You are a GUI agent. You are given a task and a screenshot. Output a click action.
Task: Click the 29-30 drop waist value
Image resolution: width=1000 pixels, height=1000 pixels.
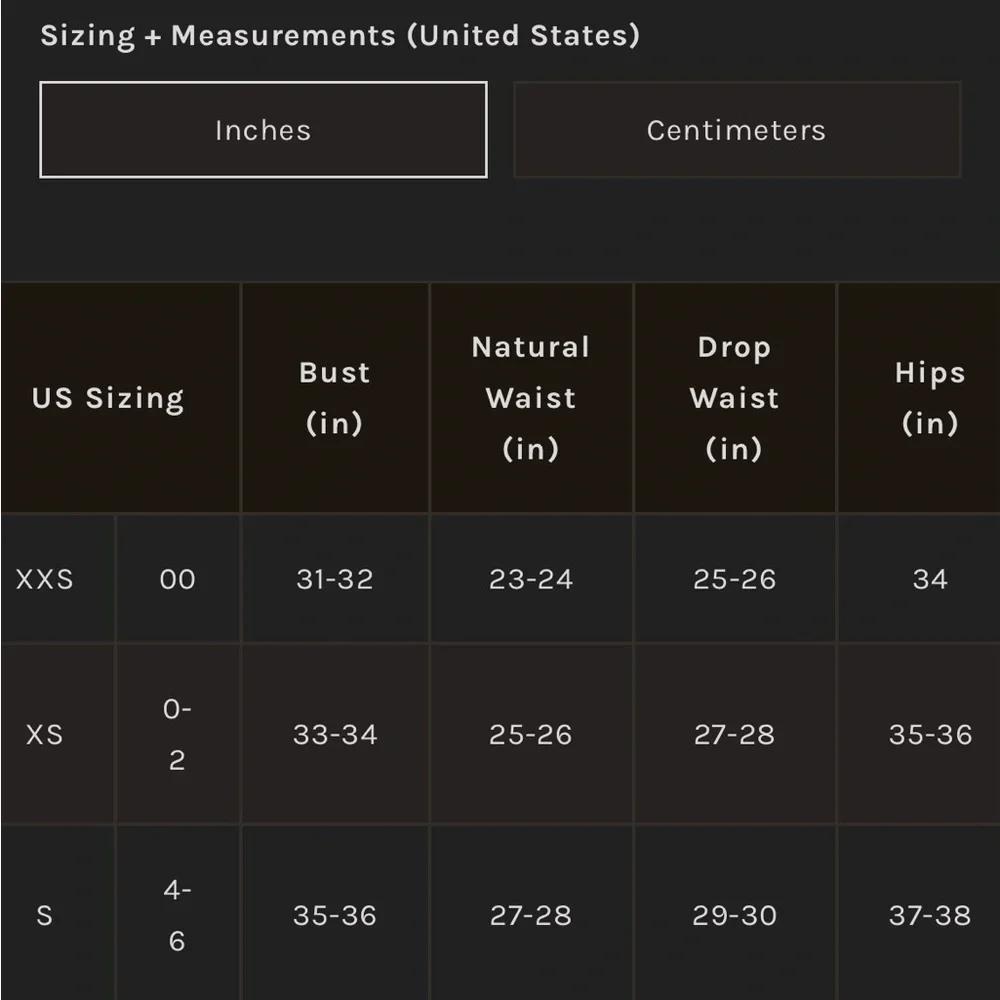tap(735, 913)
